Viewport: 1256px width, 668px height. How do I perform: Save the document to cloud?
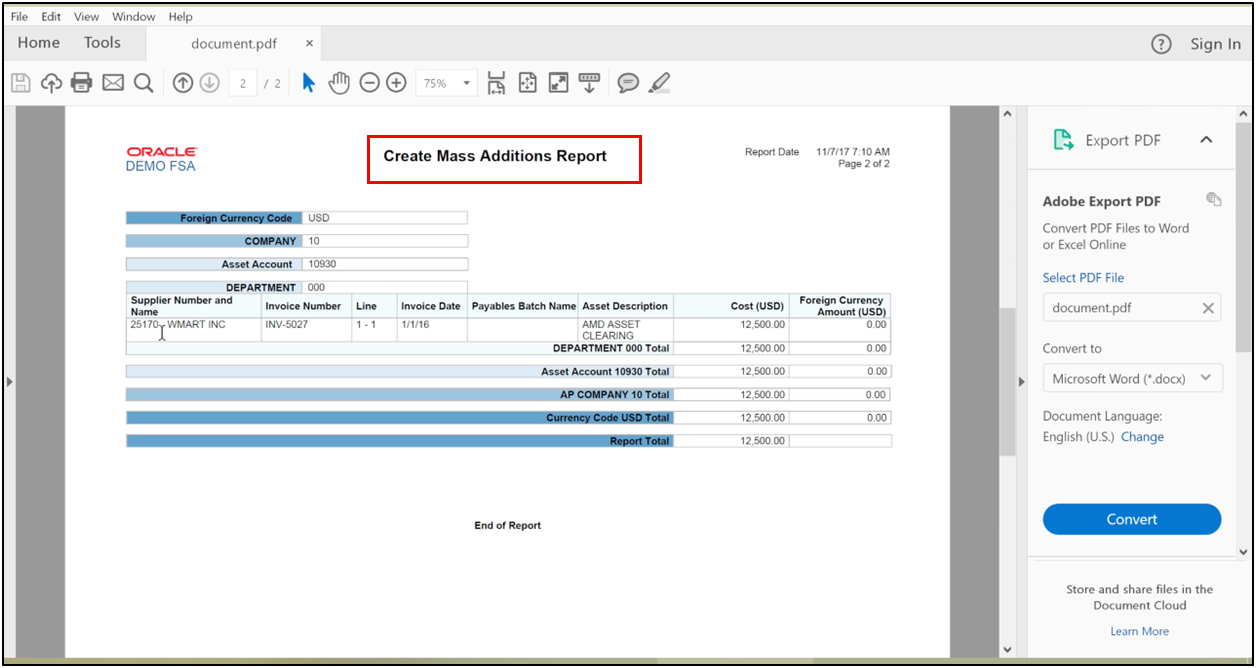[51, 82]
